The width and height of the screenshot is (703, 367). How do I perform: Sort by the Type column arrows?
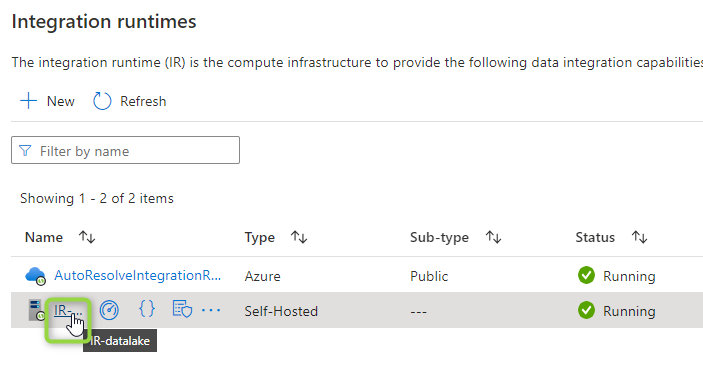pos(299,237)
